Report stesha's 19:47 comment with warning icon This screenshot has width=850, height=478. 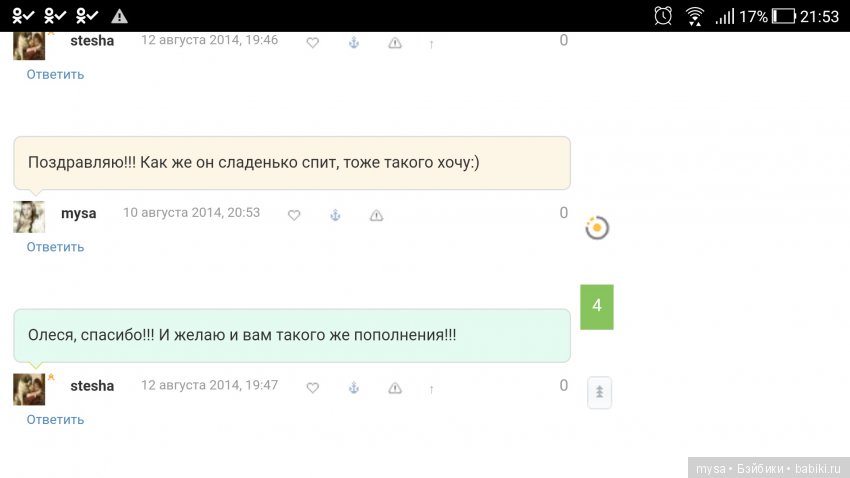pos(395,388)
